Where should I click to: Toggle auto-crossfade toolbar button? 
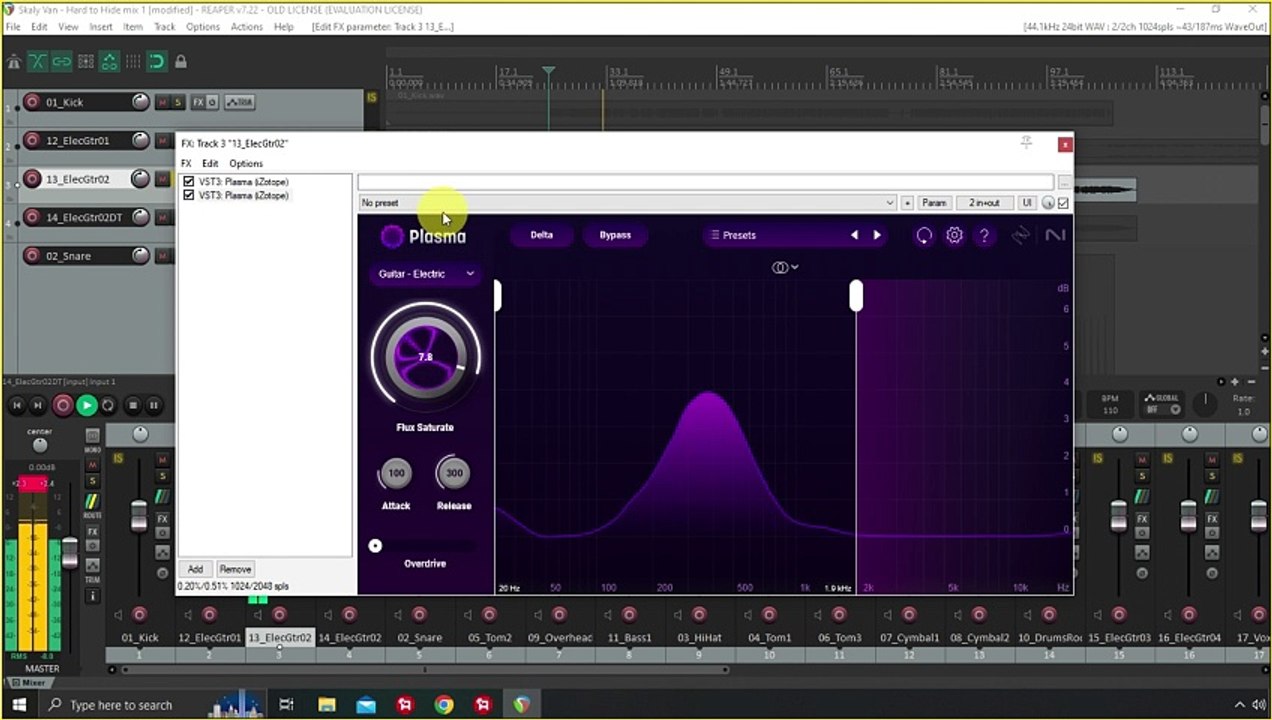38,62
